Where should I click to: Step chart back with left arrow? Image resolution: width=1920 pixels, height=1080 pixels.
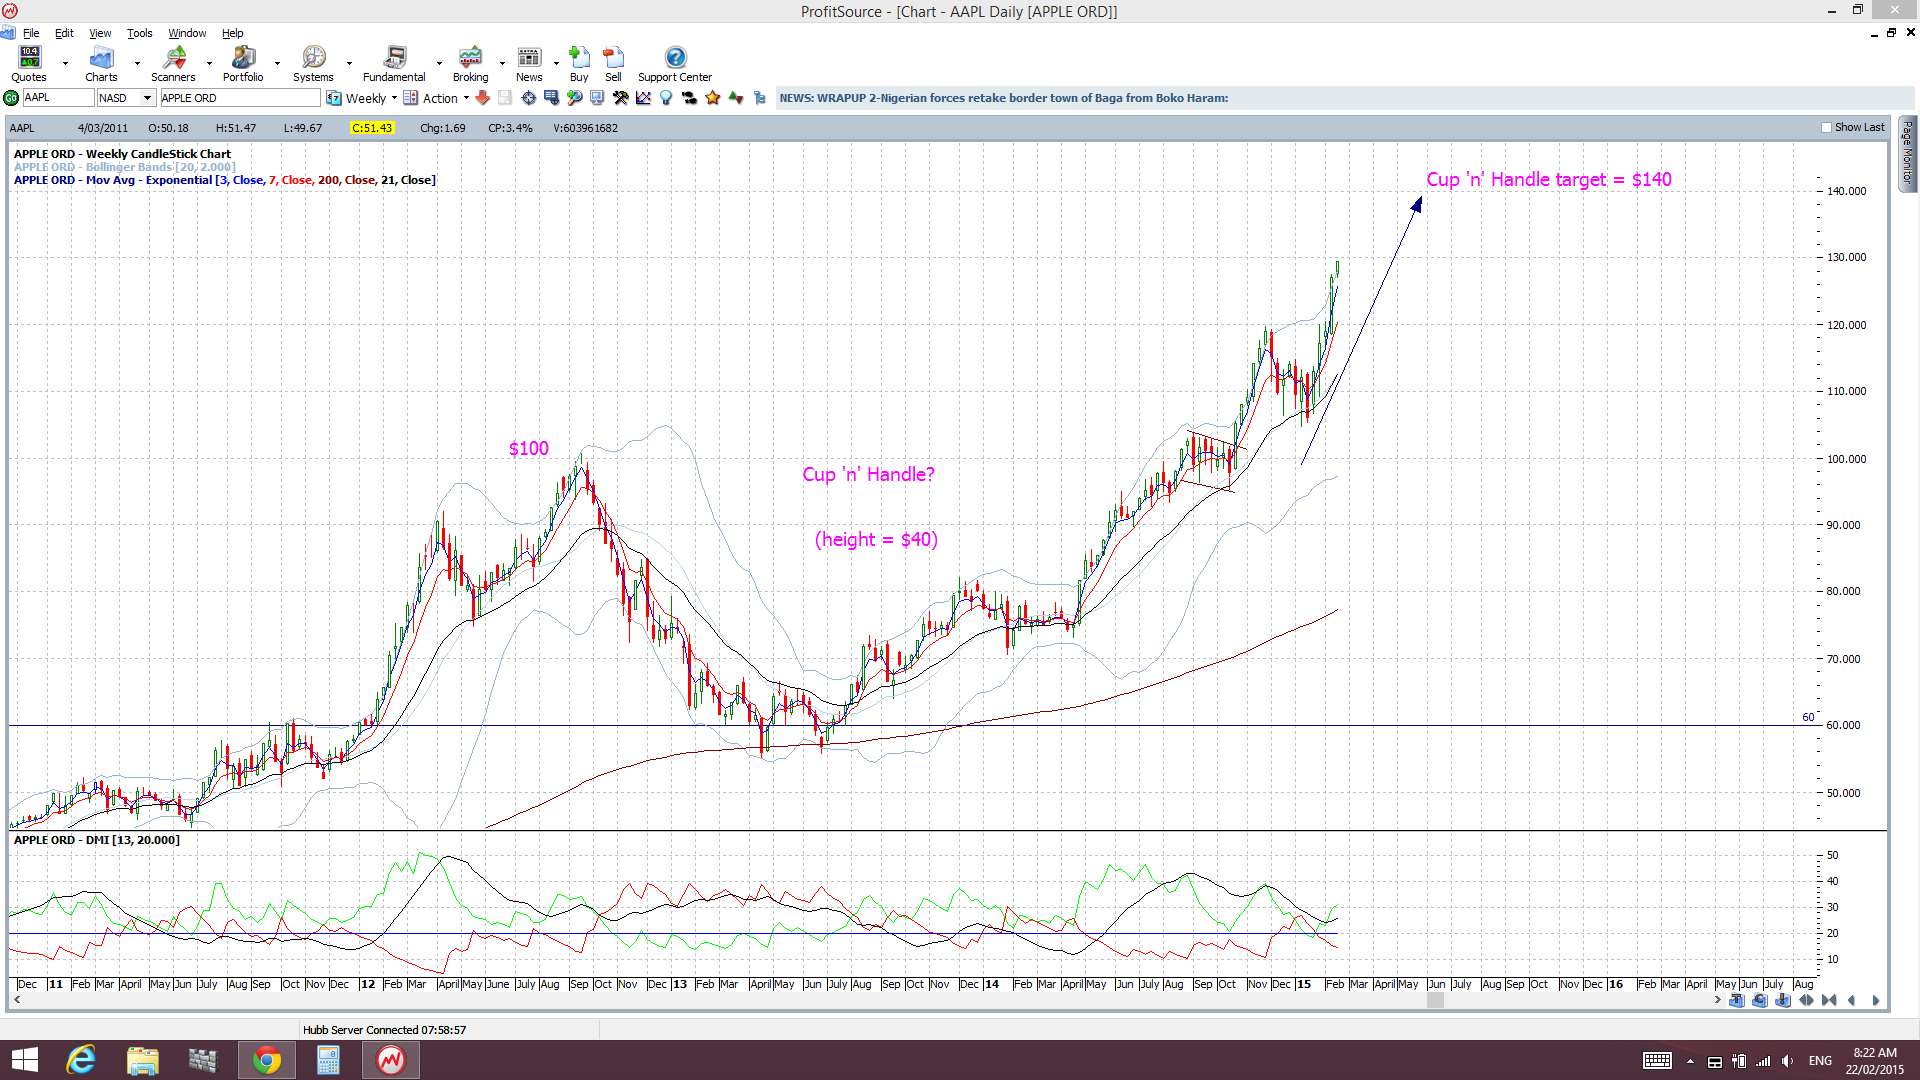[x=1852, y=1000]
